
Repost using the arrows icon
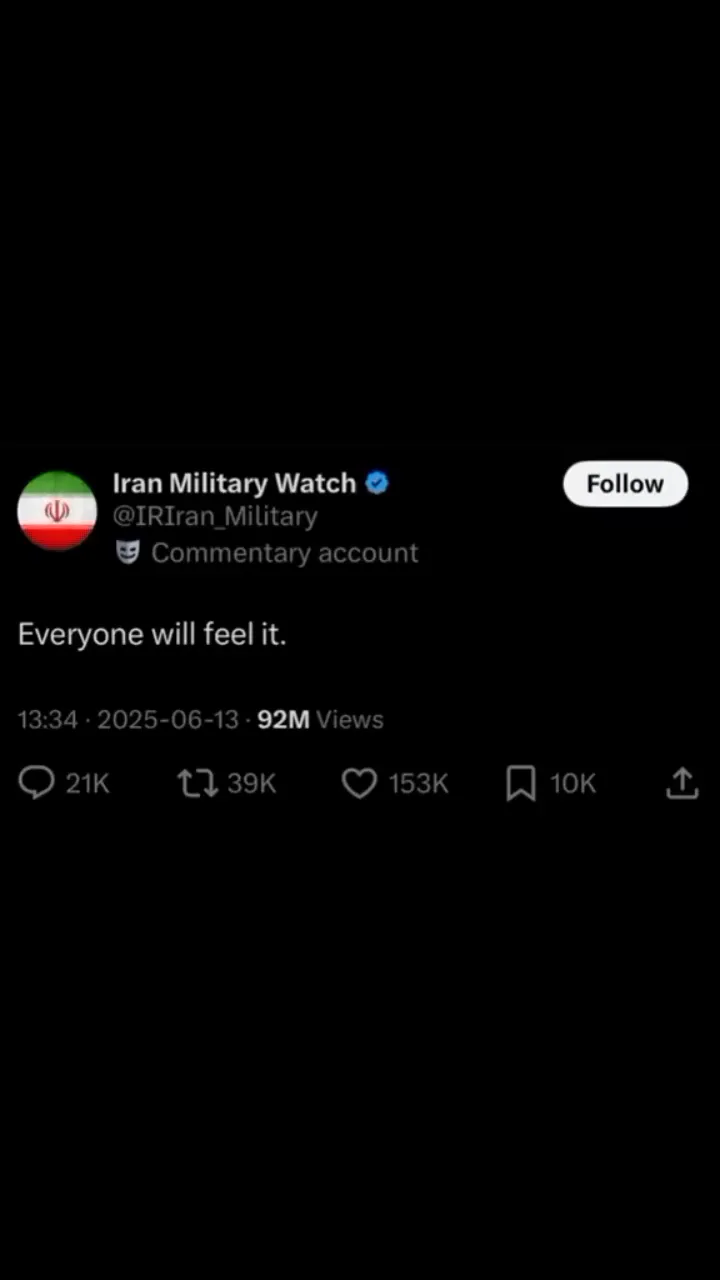(197, 783)
